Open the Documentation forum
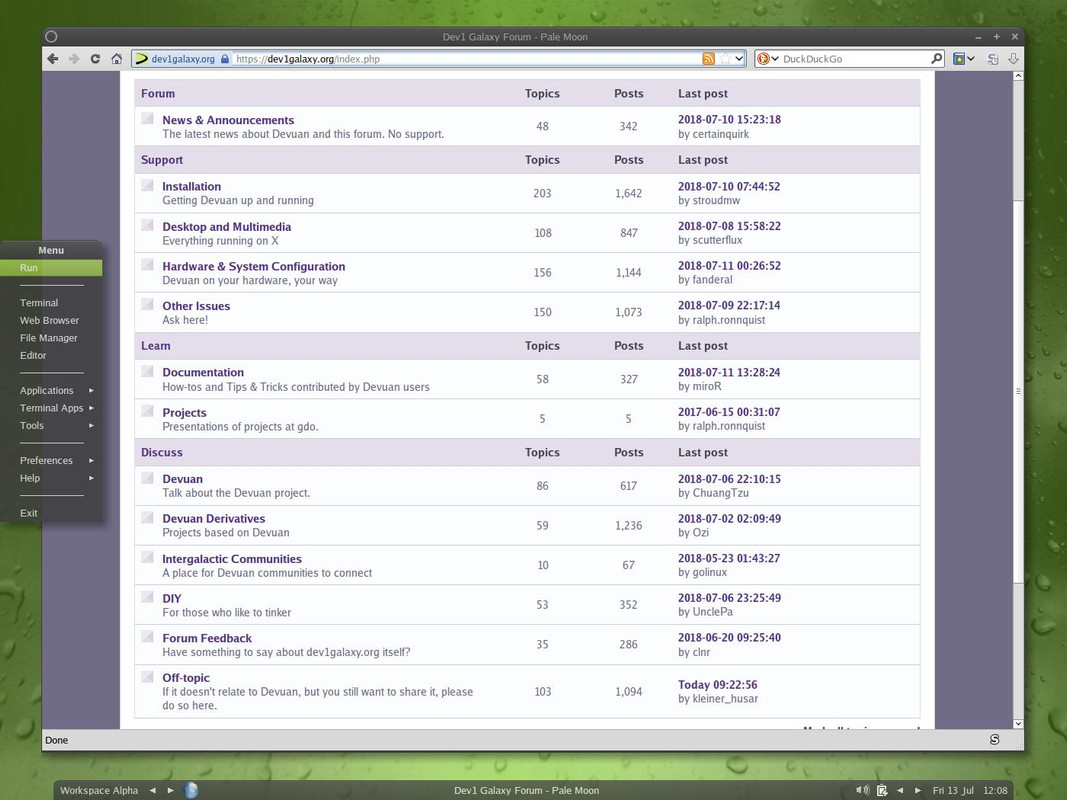Viewport: 1067px width, 800px height. tap(203, 372)
